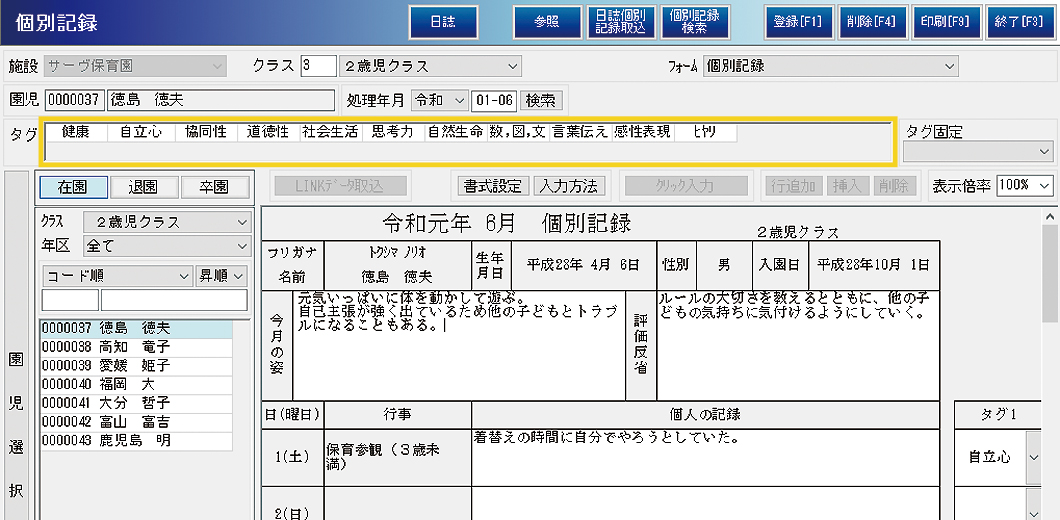Toggle the 在園 enrollment filter
Viewport: 1060px width, 520px height.
(x=73, y=186)
